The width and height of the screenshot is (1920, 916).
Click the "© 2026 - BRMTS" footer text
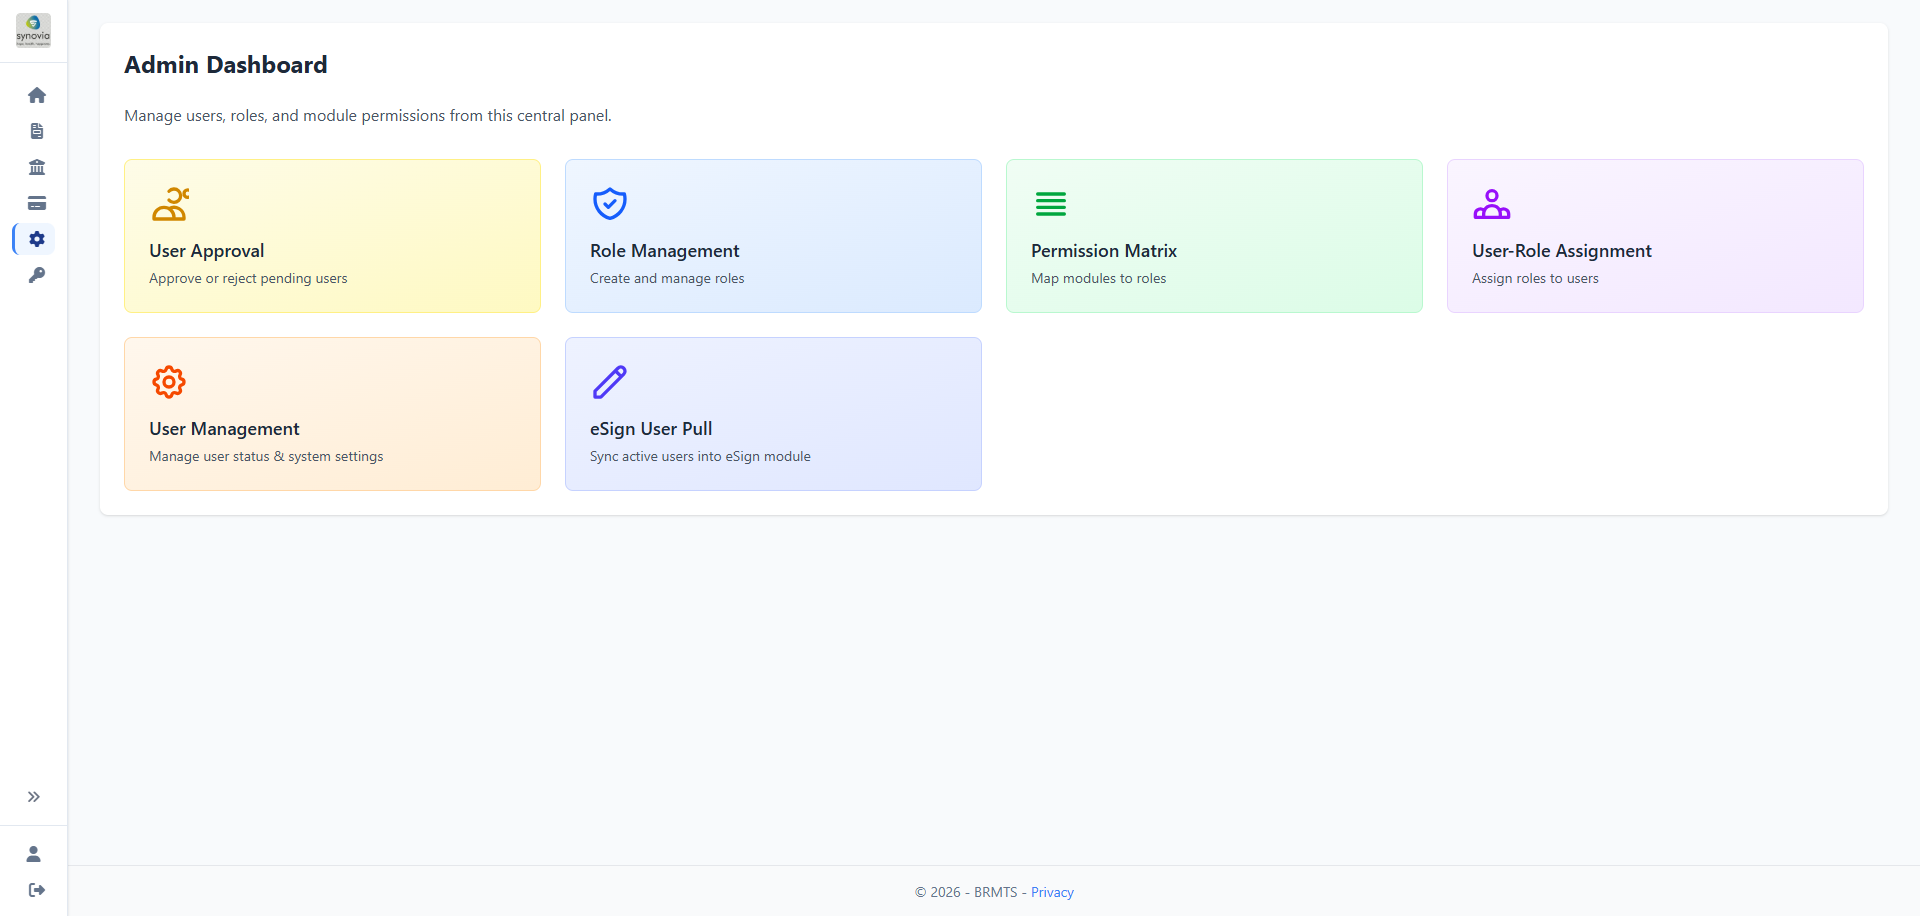[966, 892]
